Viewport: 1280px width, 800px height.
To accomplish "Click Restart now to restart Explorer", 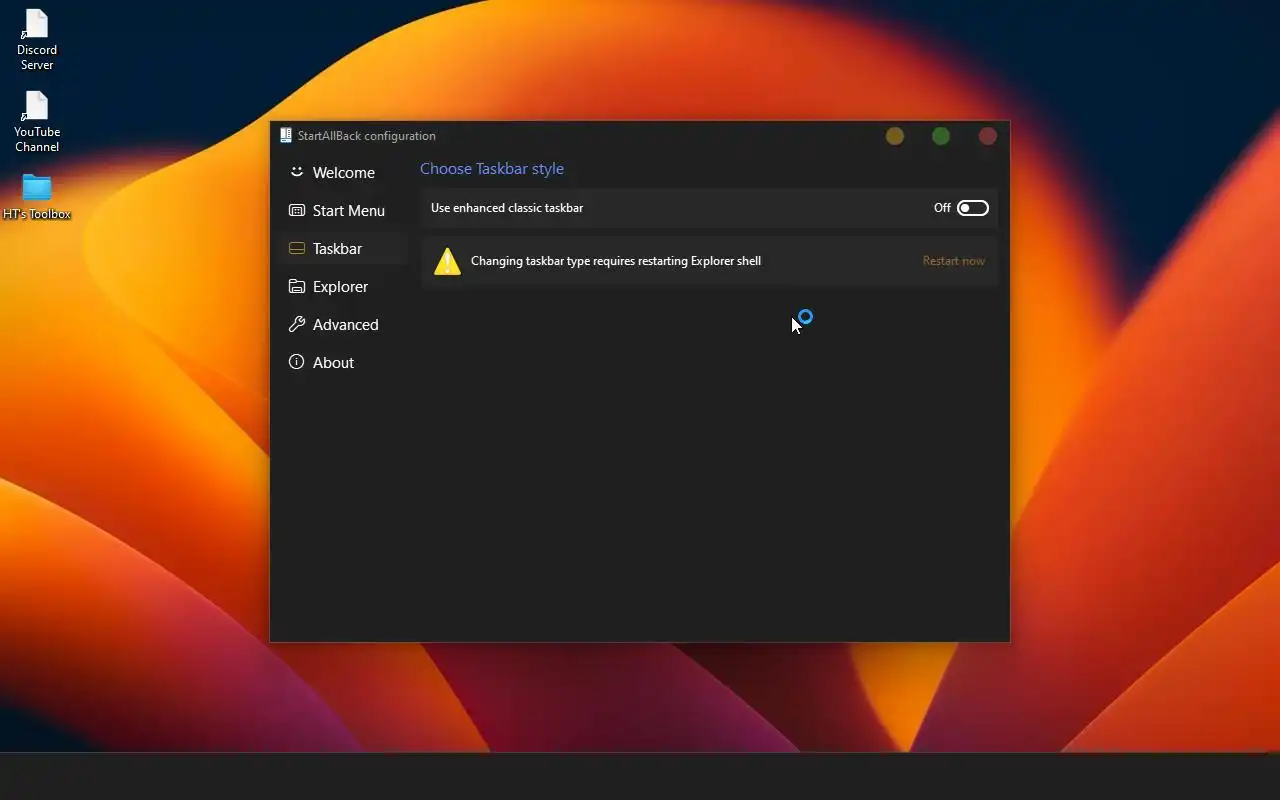I will tap(953, 261).
